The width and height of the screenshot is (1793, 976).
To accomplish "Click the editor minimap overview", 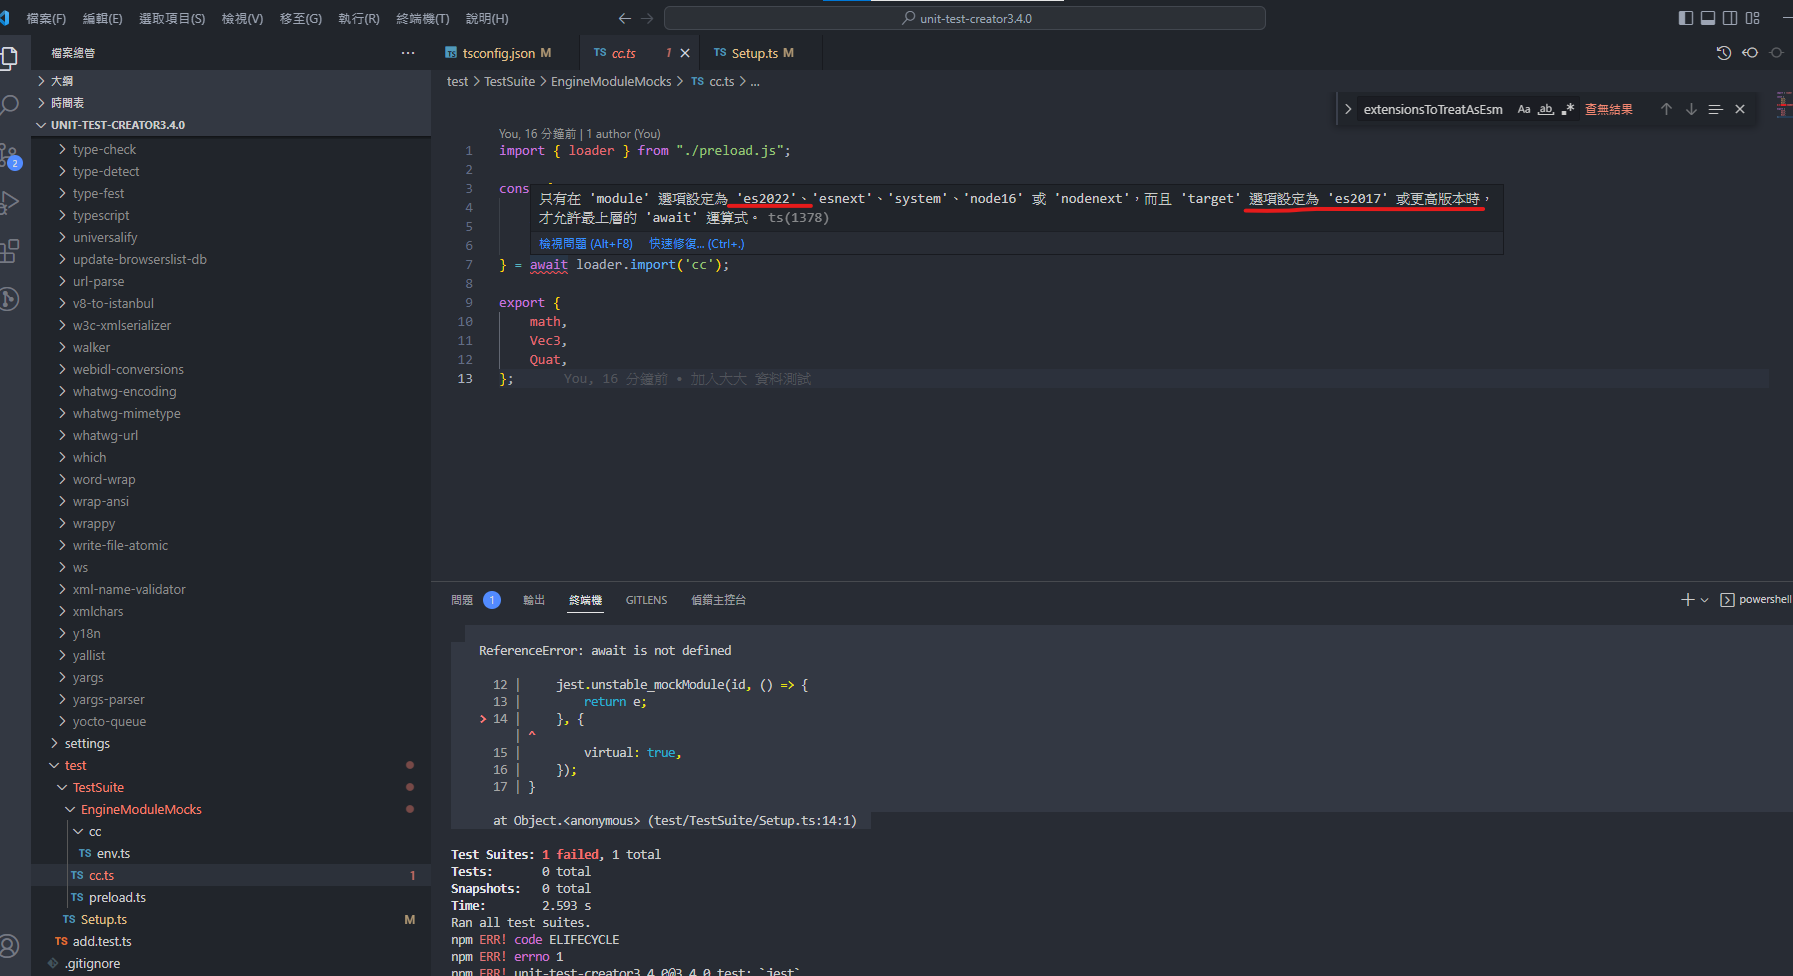I will pos(1783,104).
